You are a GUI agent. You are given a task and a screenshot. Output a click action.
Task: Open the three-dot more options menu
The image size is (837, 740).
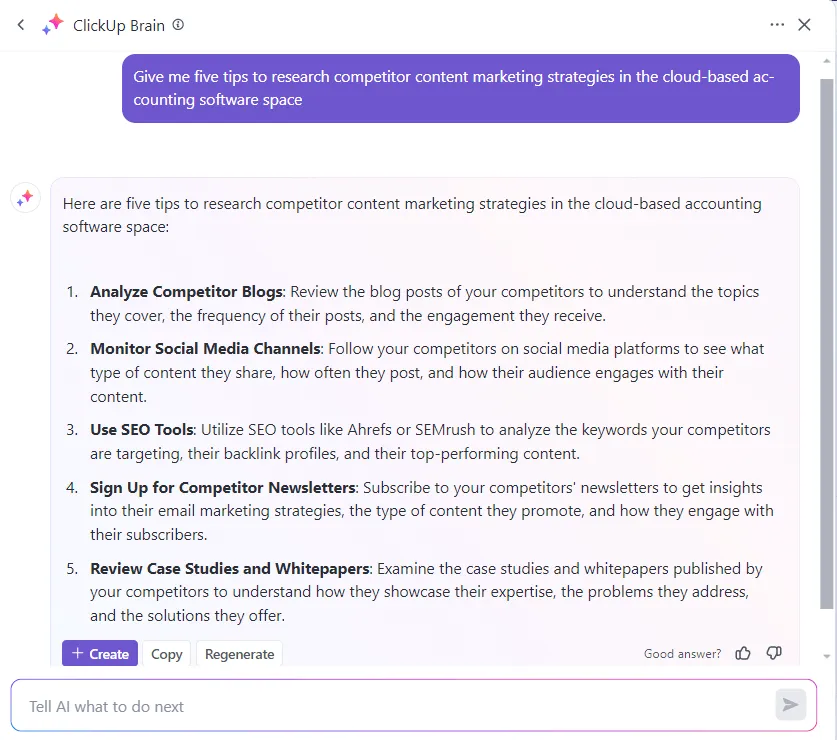777,25
